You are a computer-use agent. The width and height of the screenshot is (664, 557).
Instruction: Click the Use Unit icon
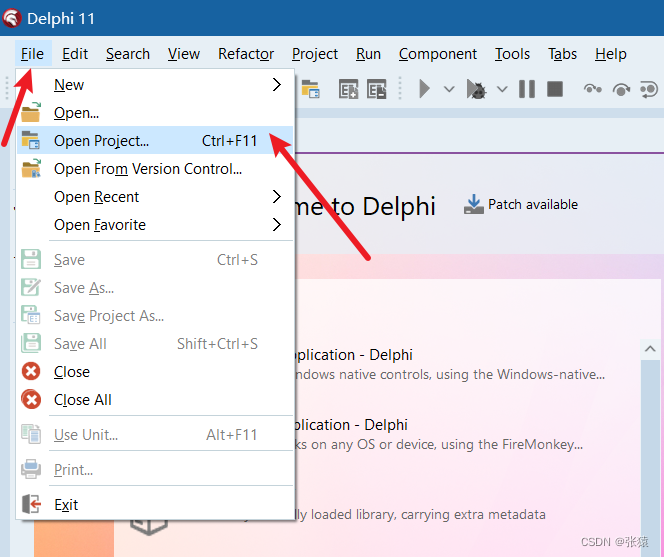click(31, 434)
